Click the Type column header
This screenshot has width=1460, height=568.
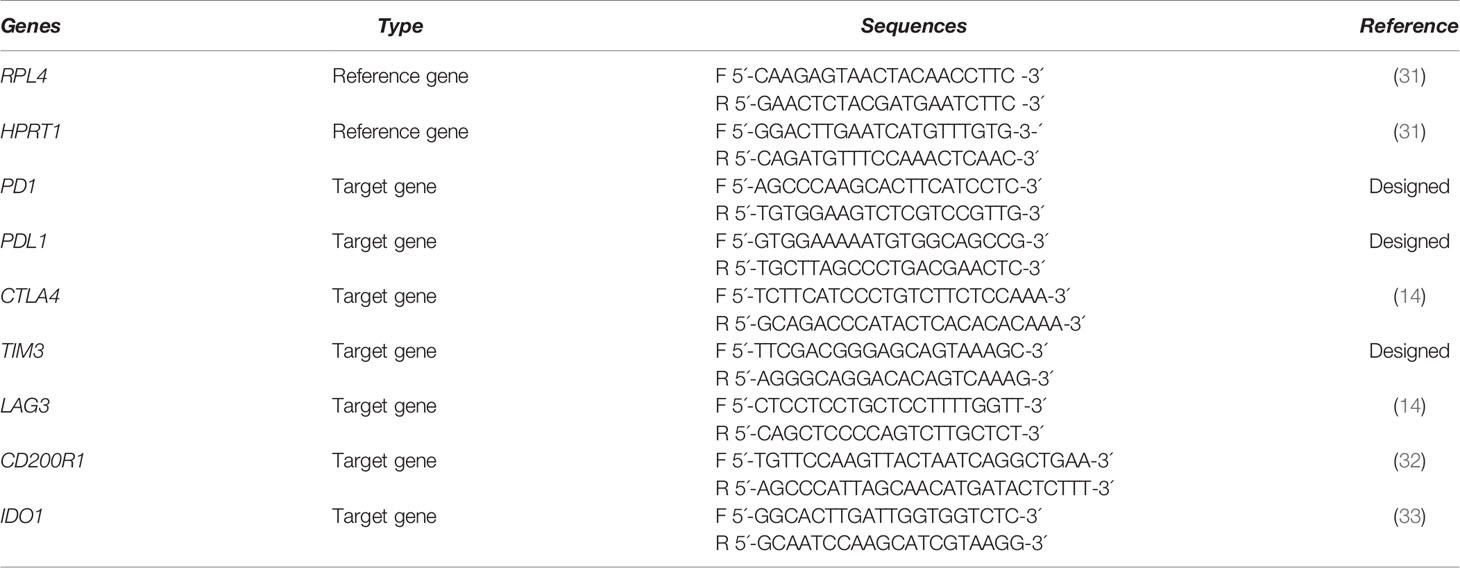point(397,27)
